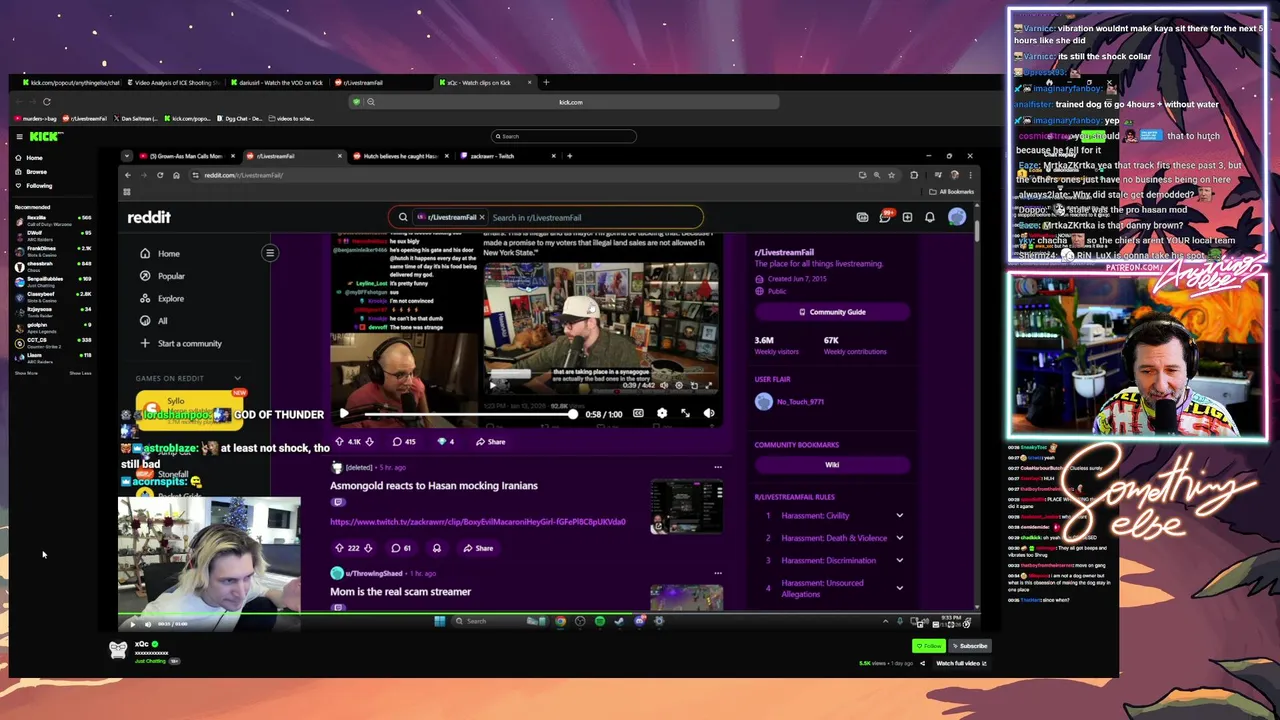Open Reddit video settings gear

click(x=661, y=413)
